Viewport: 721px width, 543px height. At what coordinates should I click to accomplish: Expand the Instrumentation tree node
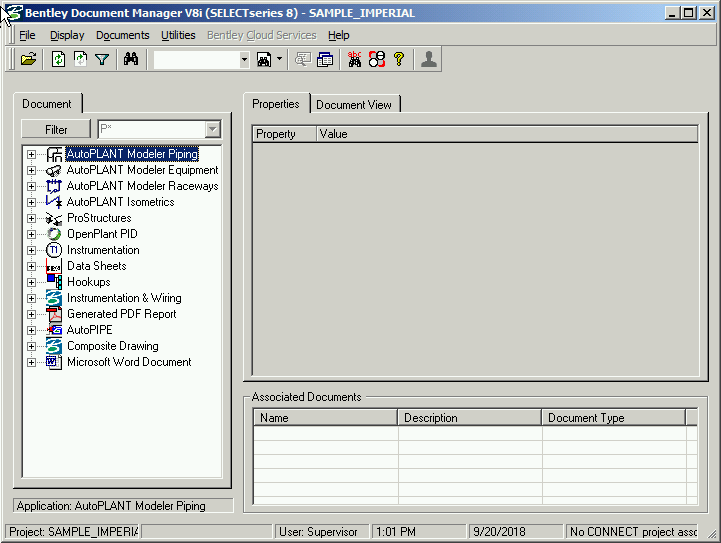(31, 251)
